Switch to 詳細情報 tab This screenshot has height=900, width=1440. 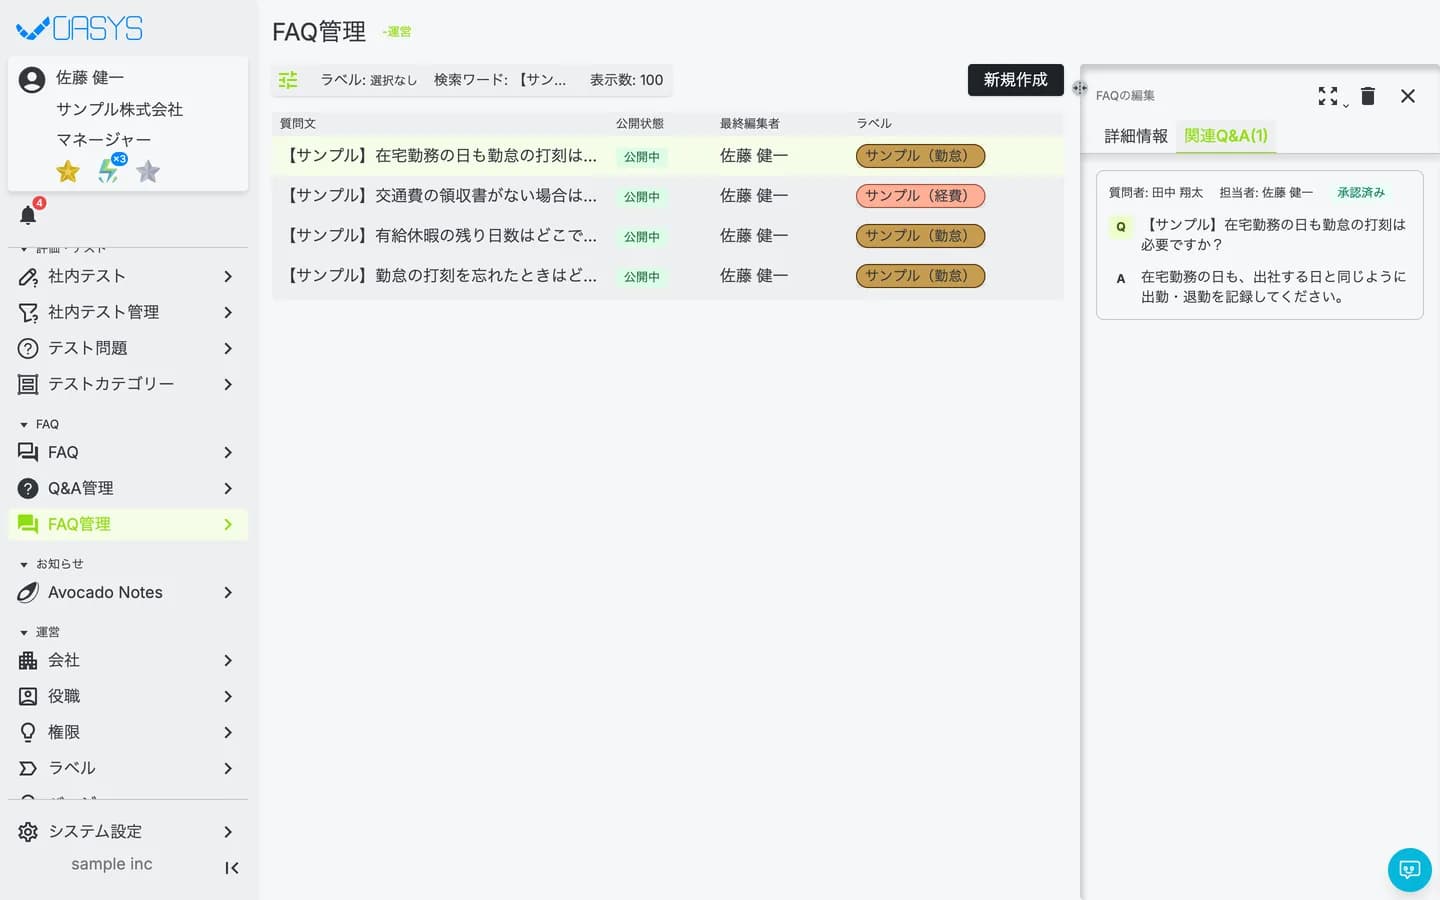coord(1136,136)
